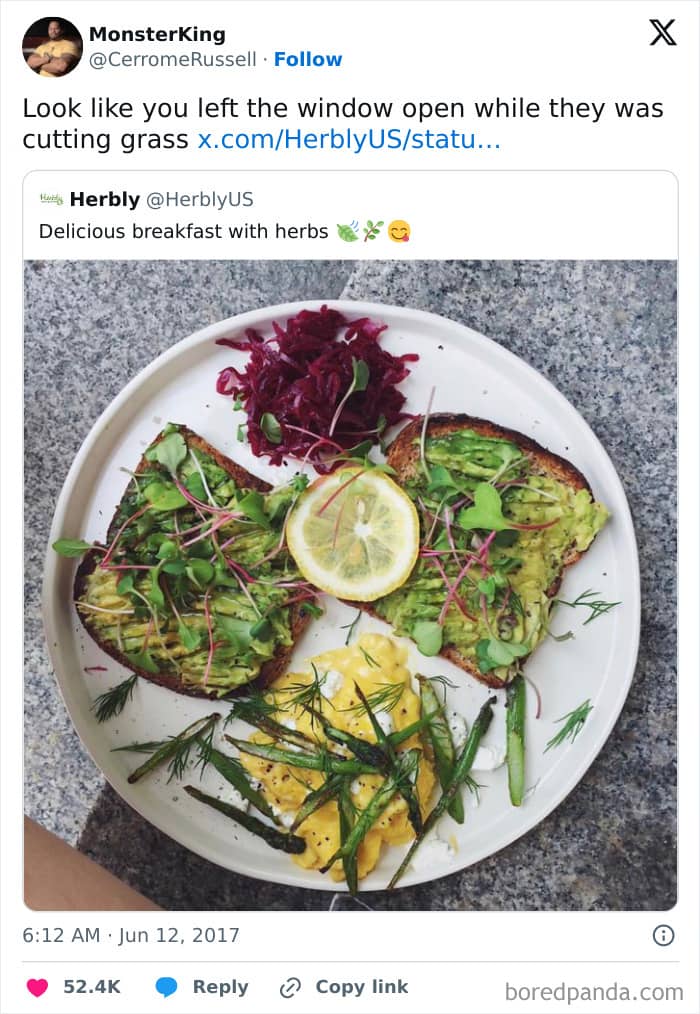Image resolution: width=700 pixels, height=1014 pixels.
Task: Open the quoted tweet text about breakfast
Action: [x=183, y=231]
